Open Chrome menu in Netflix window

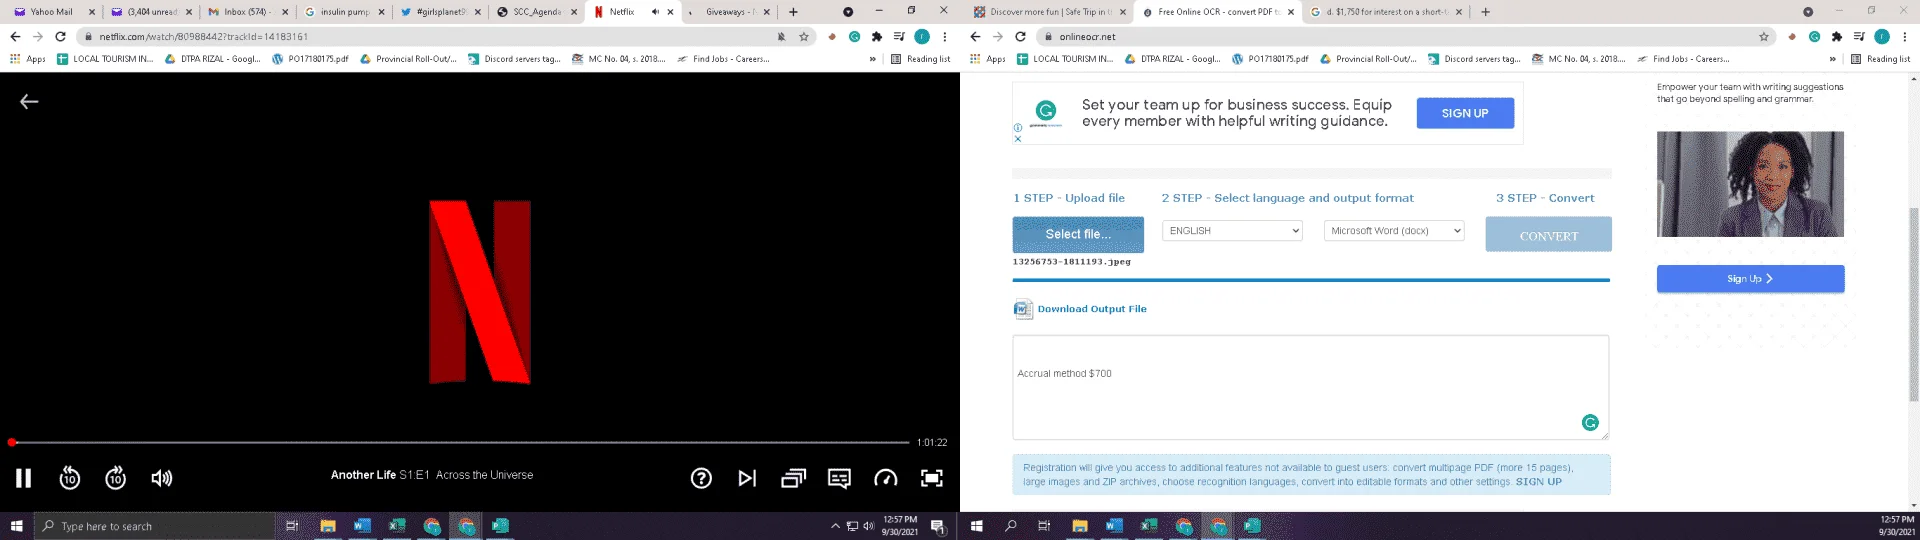coord(944,36)
